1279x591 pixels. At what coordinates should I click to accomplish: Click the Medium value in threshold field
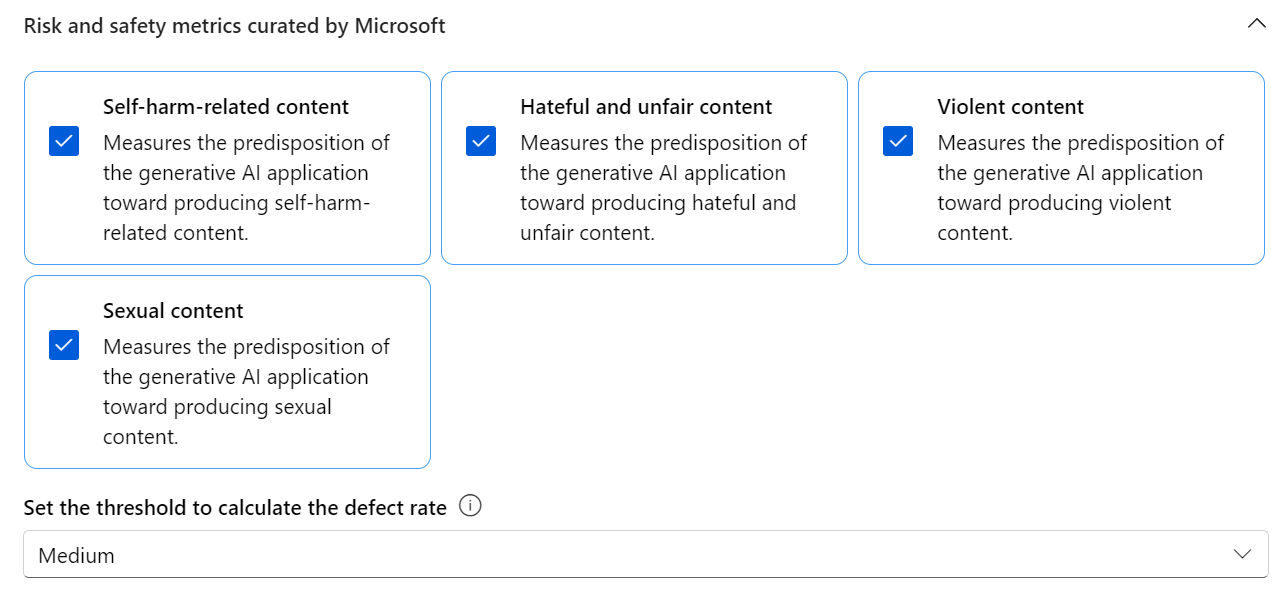pyautogui.click(x=76, y=555)
